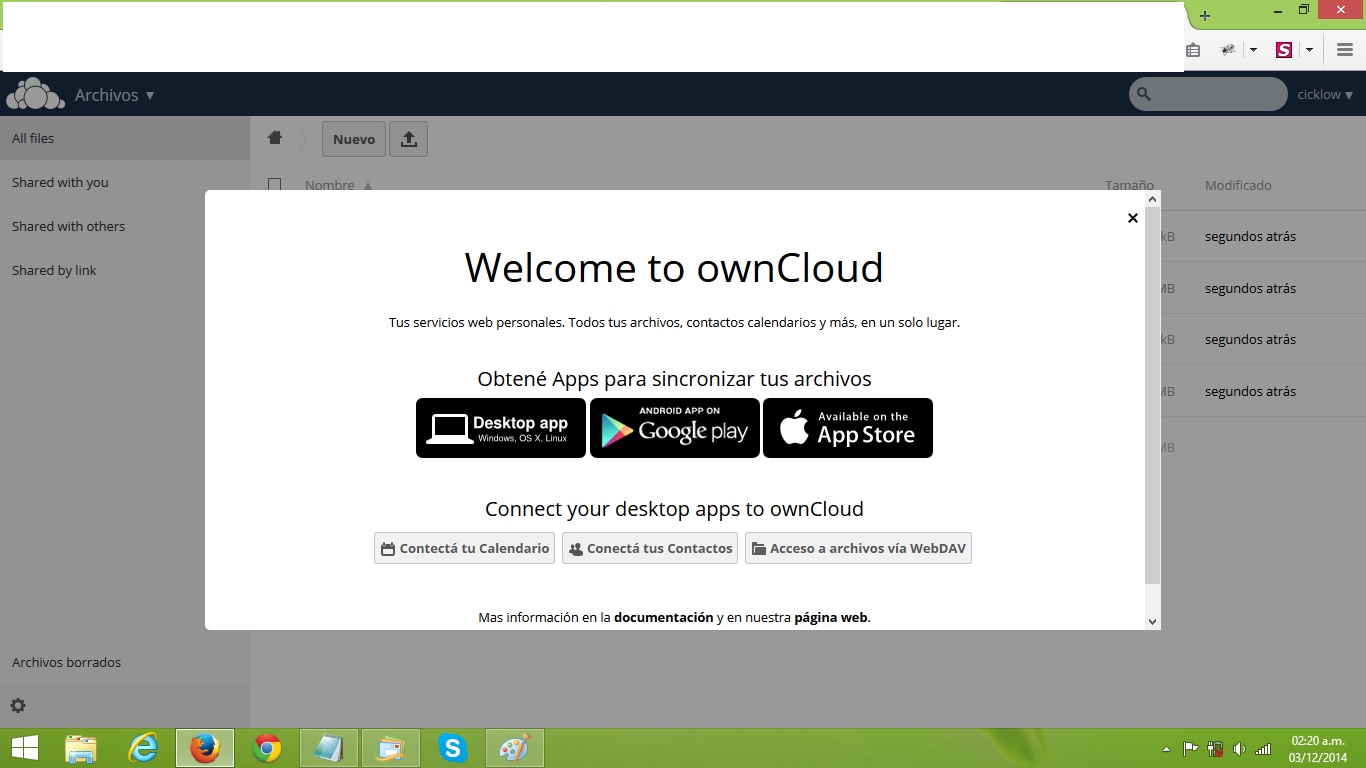
Task: Open Archivos borrados section
Action: coord(125,662)
